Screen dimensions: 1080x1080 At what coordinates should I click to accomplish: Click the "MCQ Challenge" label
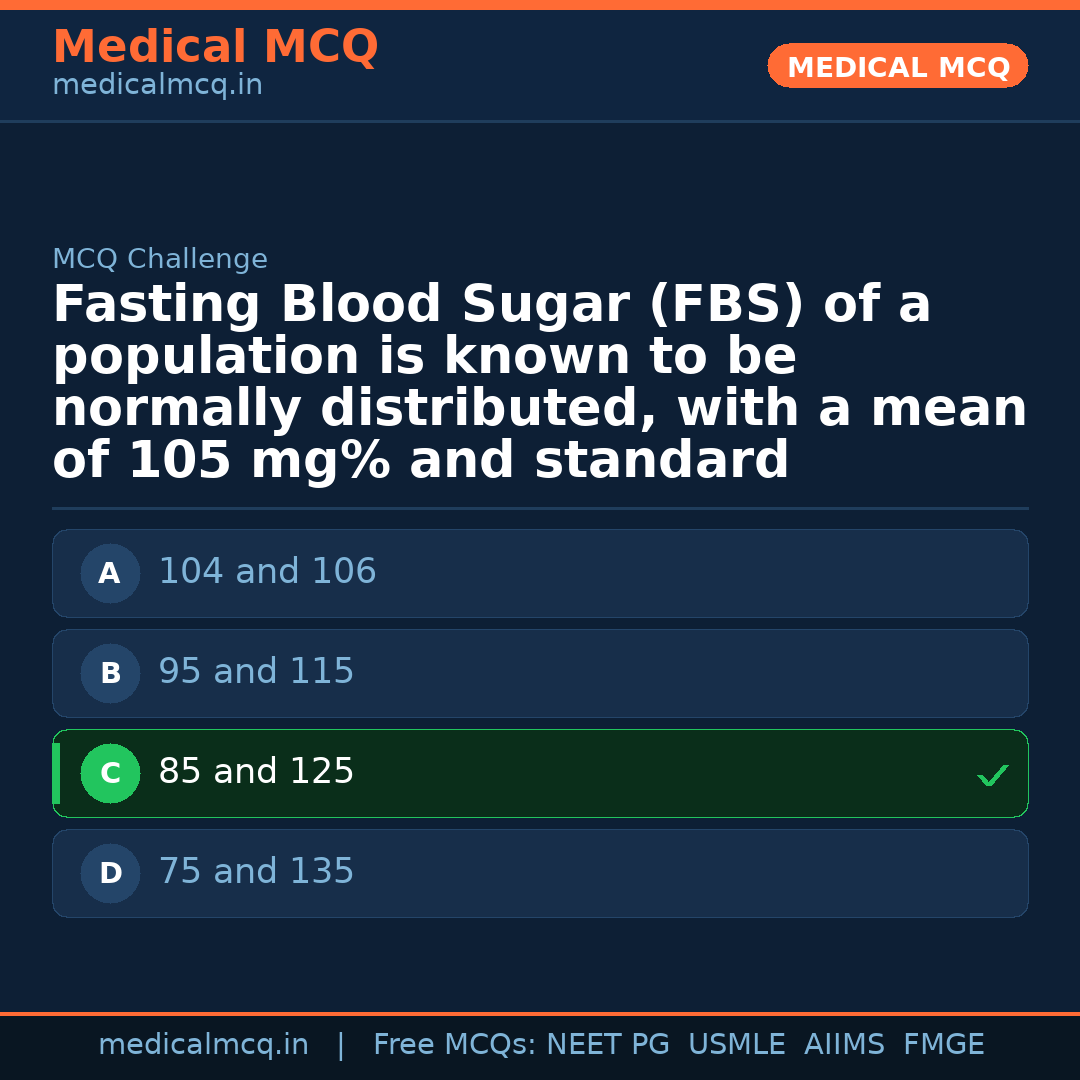click(160, 260)
